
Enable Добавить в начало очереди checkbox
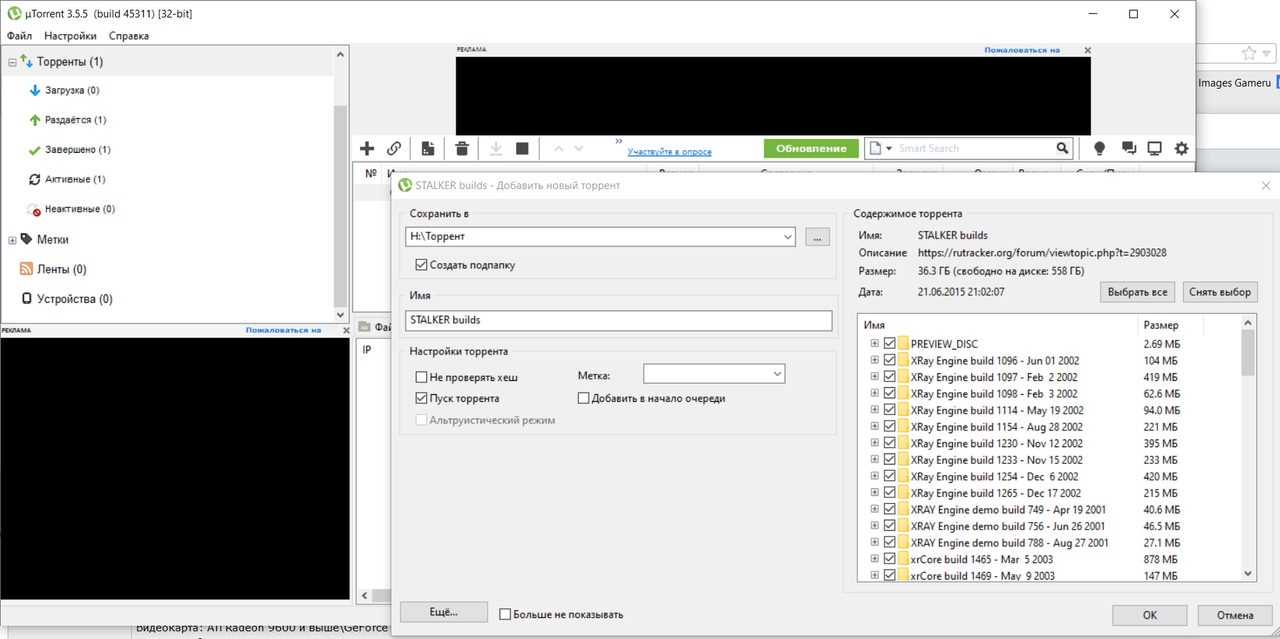584,398
